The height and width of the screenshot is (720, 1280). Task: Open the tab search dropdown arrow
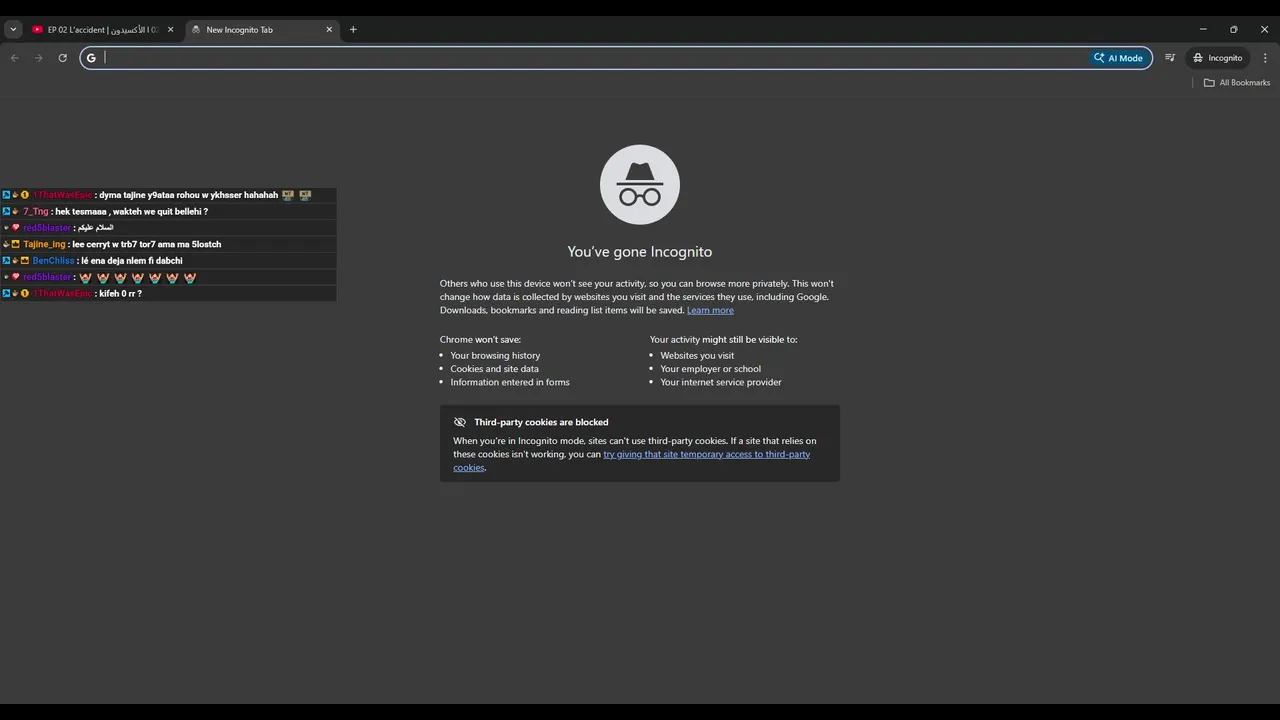tap(13, 30)
